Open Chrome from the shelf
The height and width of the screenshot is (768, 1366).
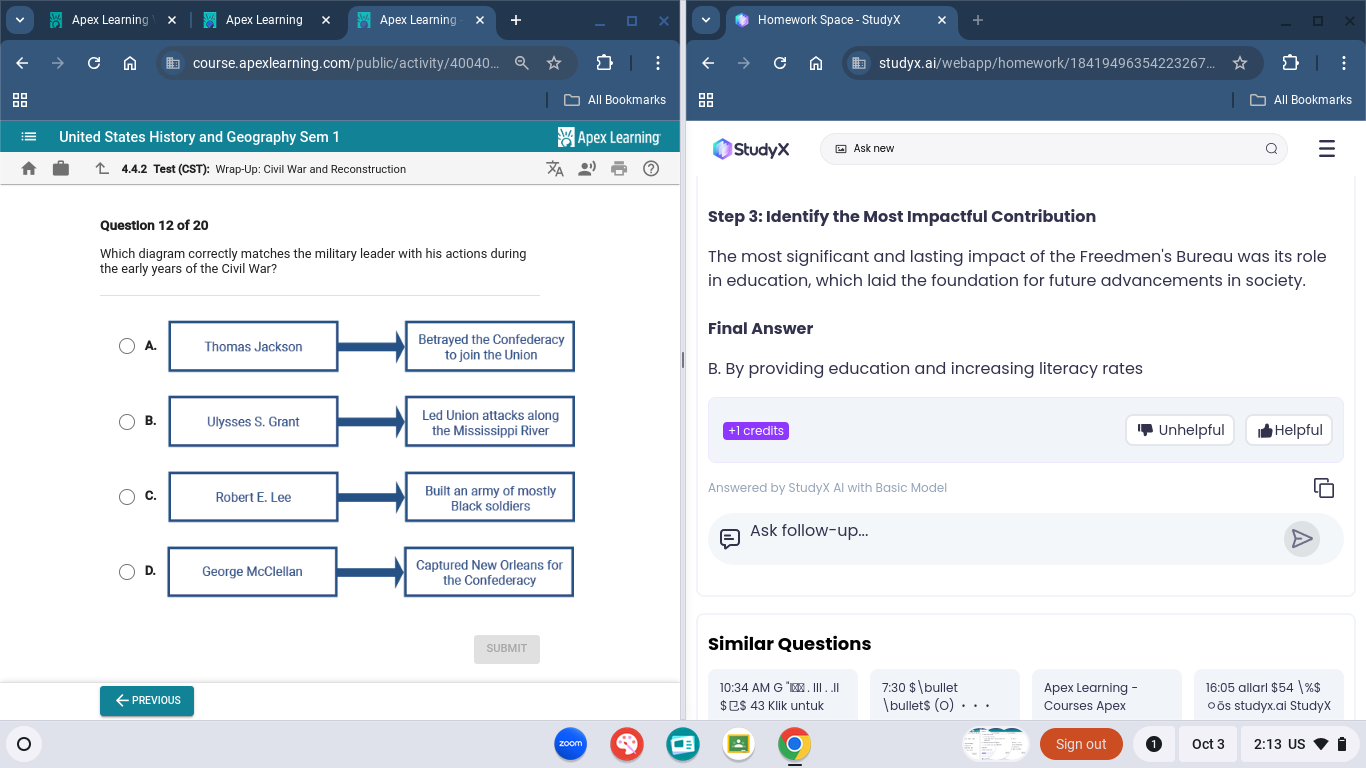[794, 744]
